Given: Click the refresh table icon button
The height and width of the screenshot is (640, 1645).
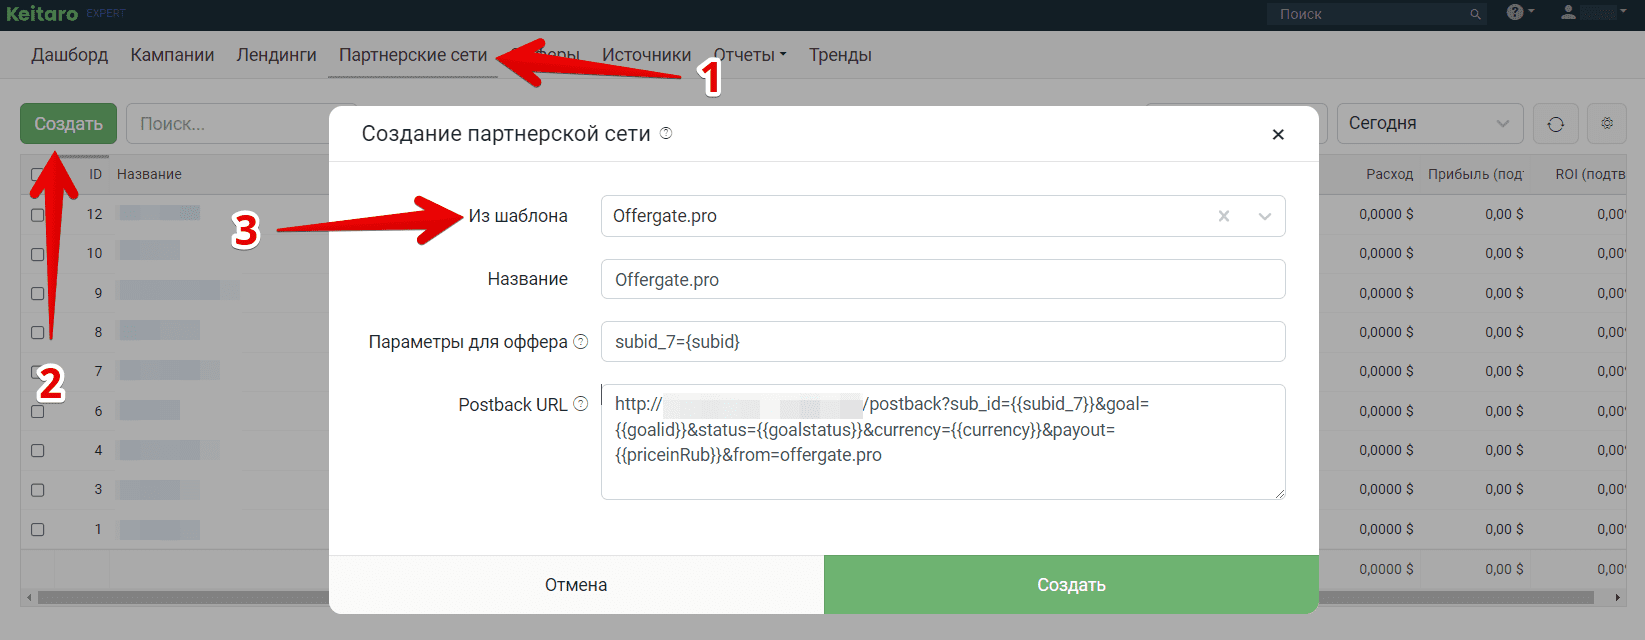Looking at the screenshot, I should (x=1555, y=124).
